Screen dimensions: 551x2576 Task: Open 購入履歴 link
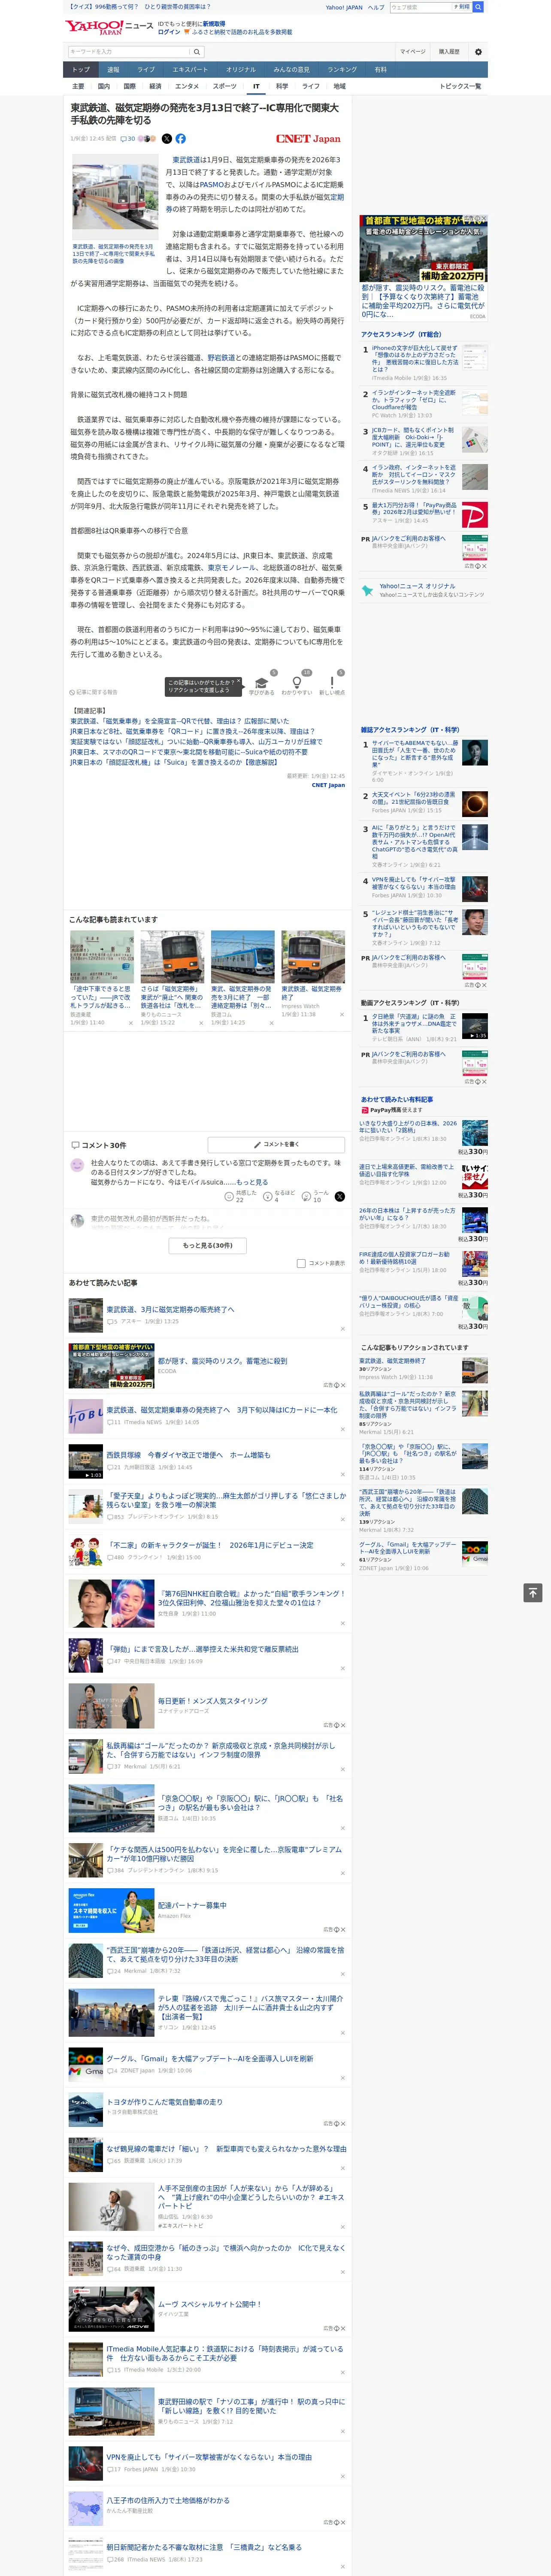click(449, 52)
